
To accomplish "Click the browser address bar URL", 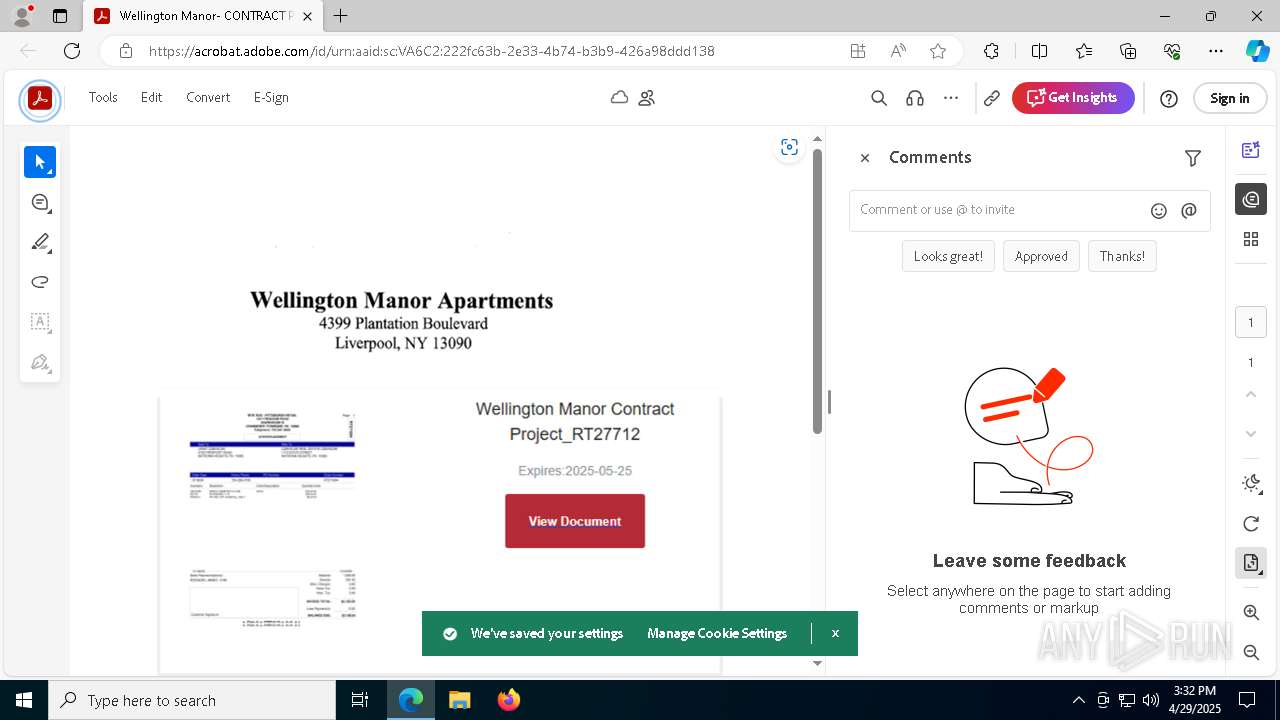I will click(432, 51).
